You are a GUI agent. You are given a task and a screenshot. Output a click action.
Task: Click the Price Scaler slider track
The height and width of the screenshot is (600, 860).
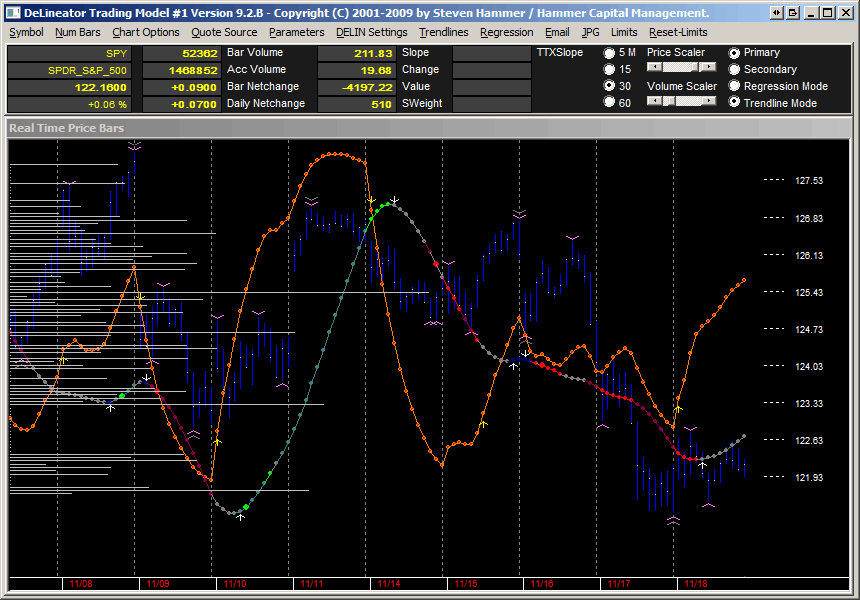pyautogui.click(x=681, y=67)
